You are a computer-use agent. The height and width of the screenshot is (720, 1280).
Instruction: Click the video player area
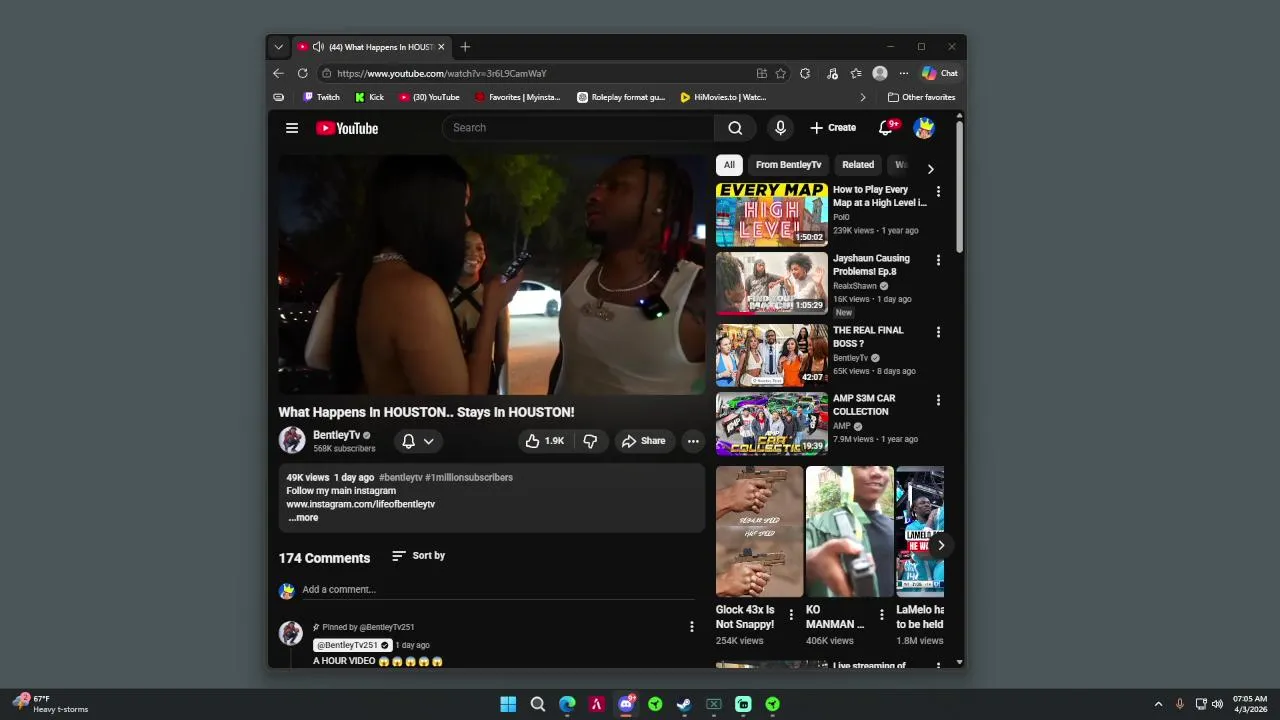[x=491, y=274]
